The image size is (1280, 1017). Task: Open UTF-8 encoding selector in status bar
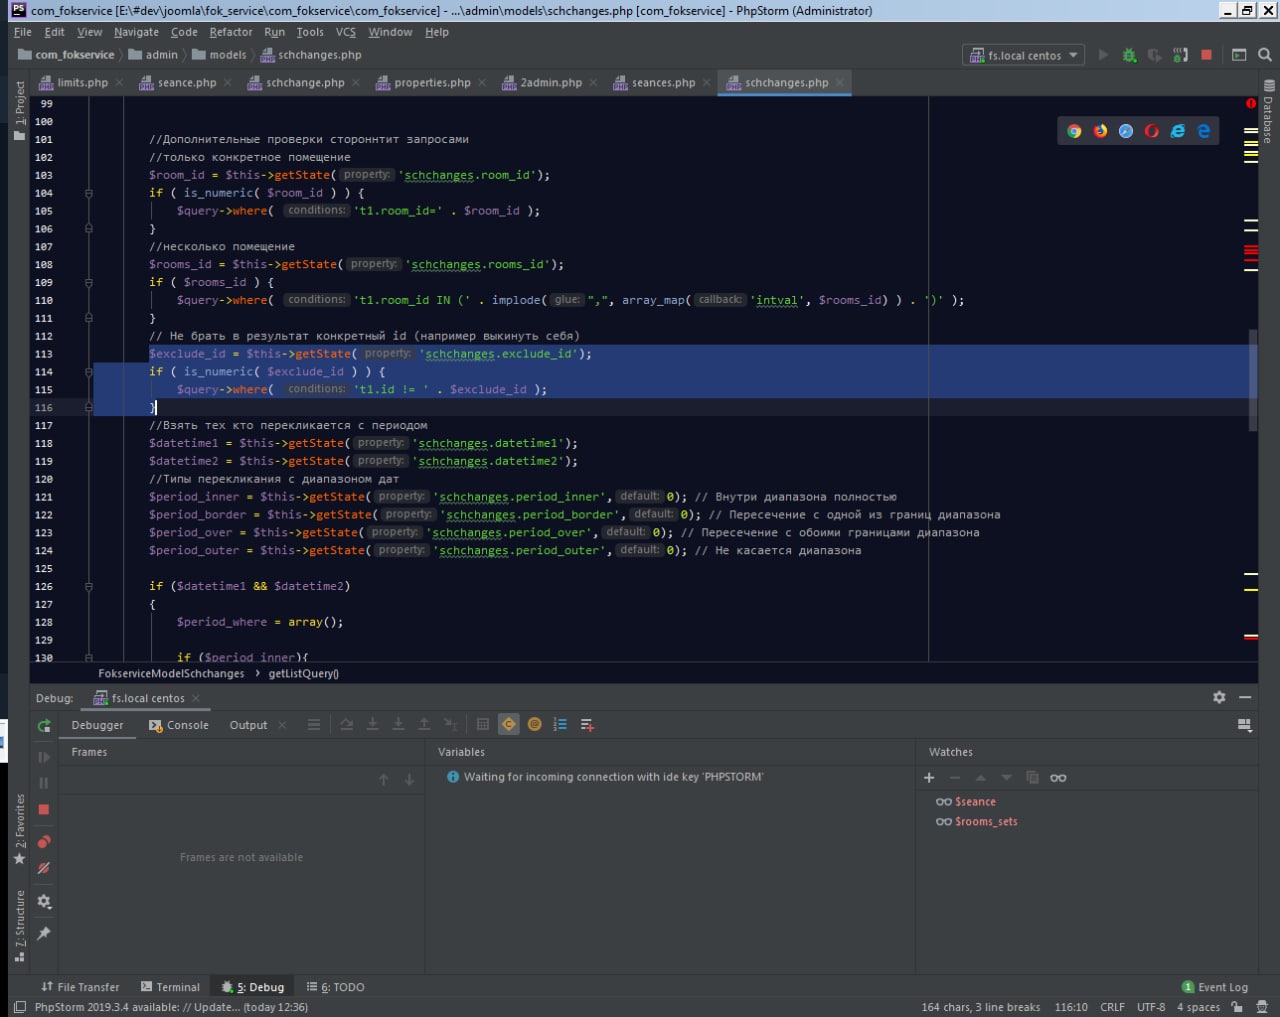click(1150, 1007)
